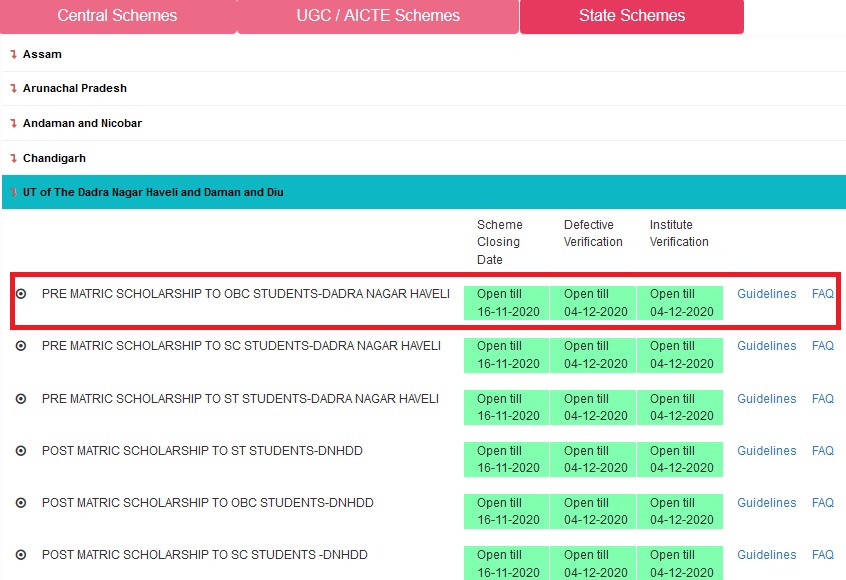Screen dimensions: 846x580
Task: Select Post Matric OBC students DNHDD radio button
Action: point(21,503)
